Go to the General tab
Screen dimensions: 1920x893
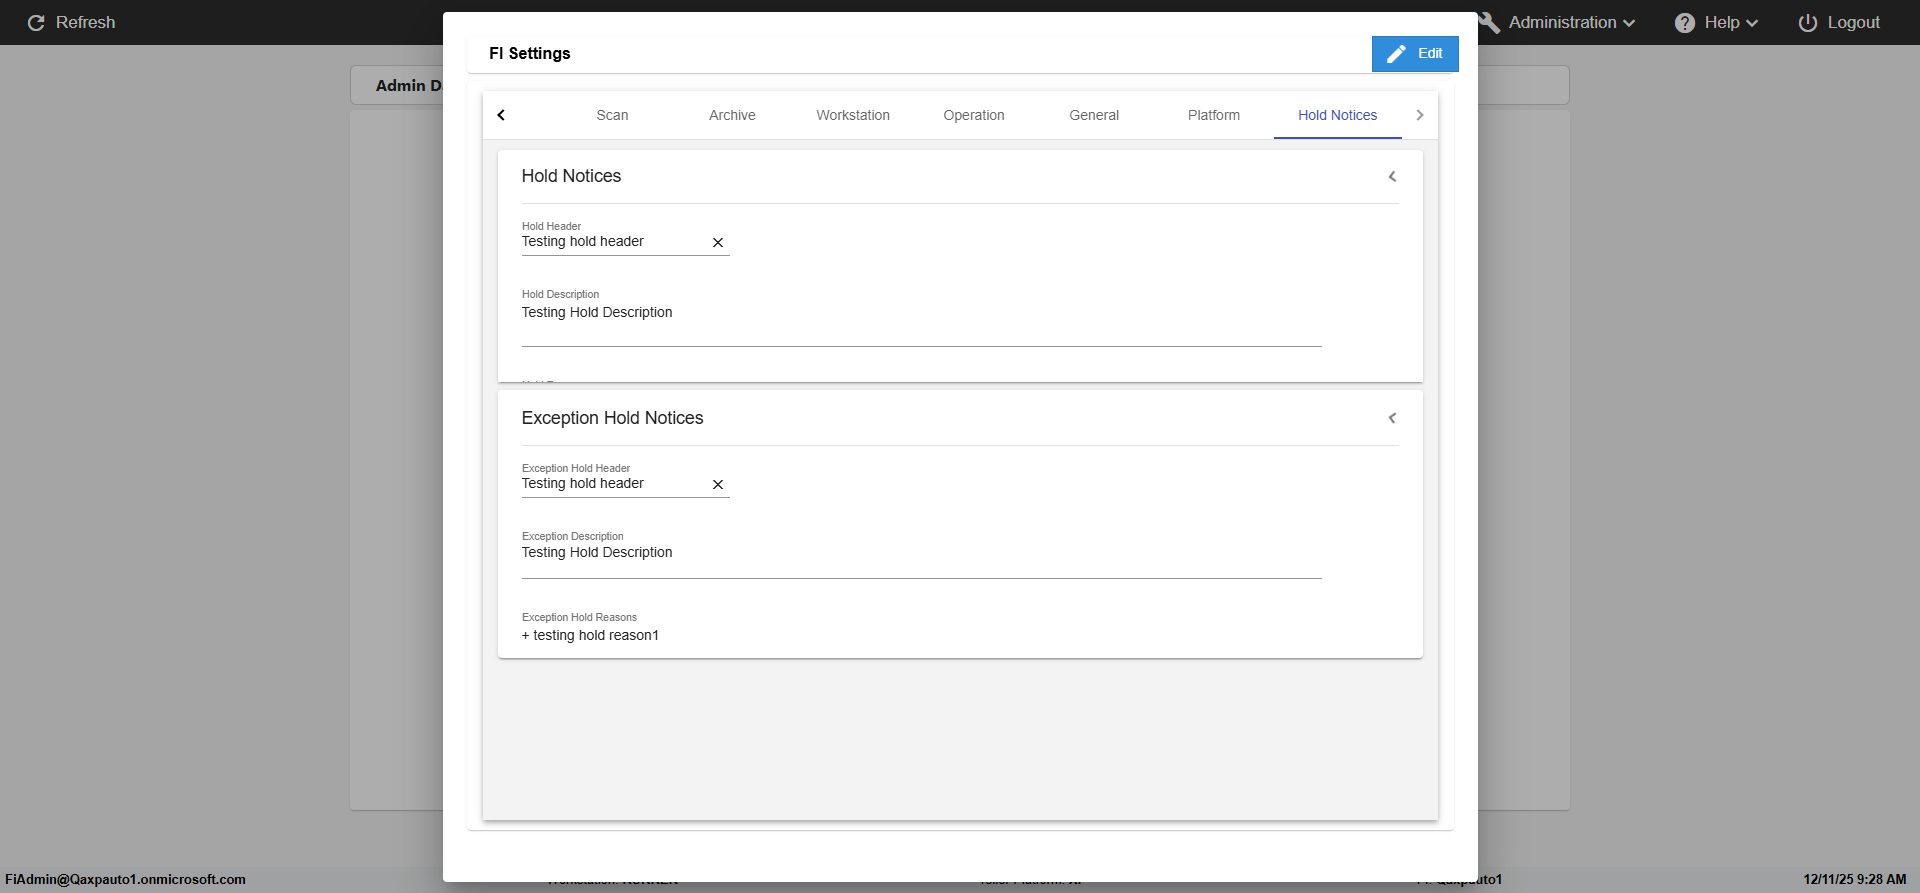1093,116
